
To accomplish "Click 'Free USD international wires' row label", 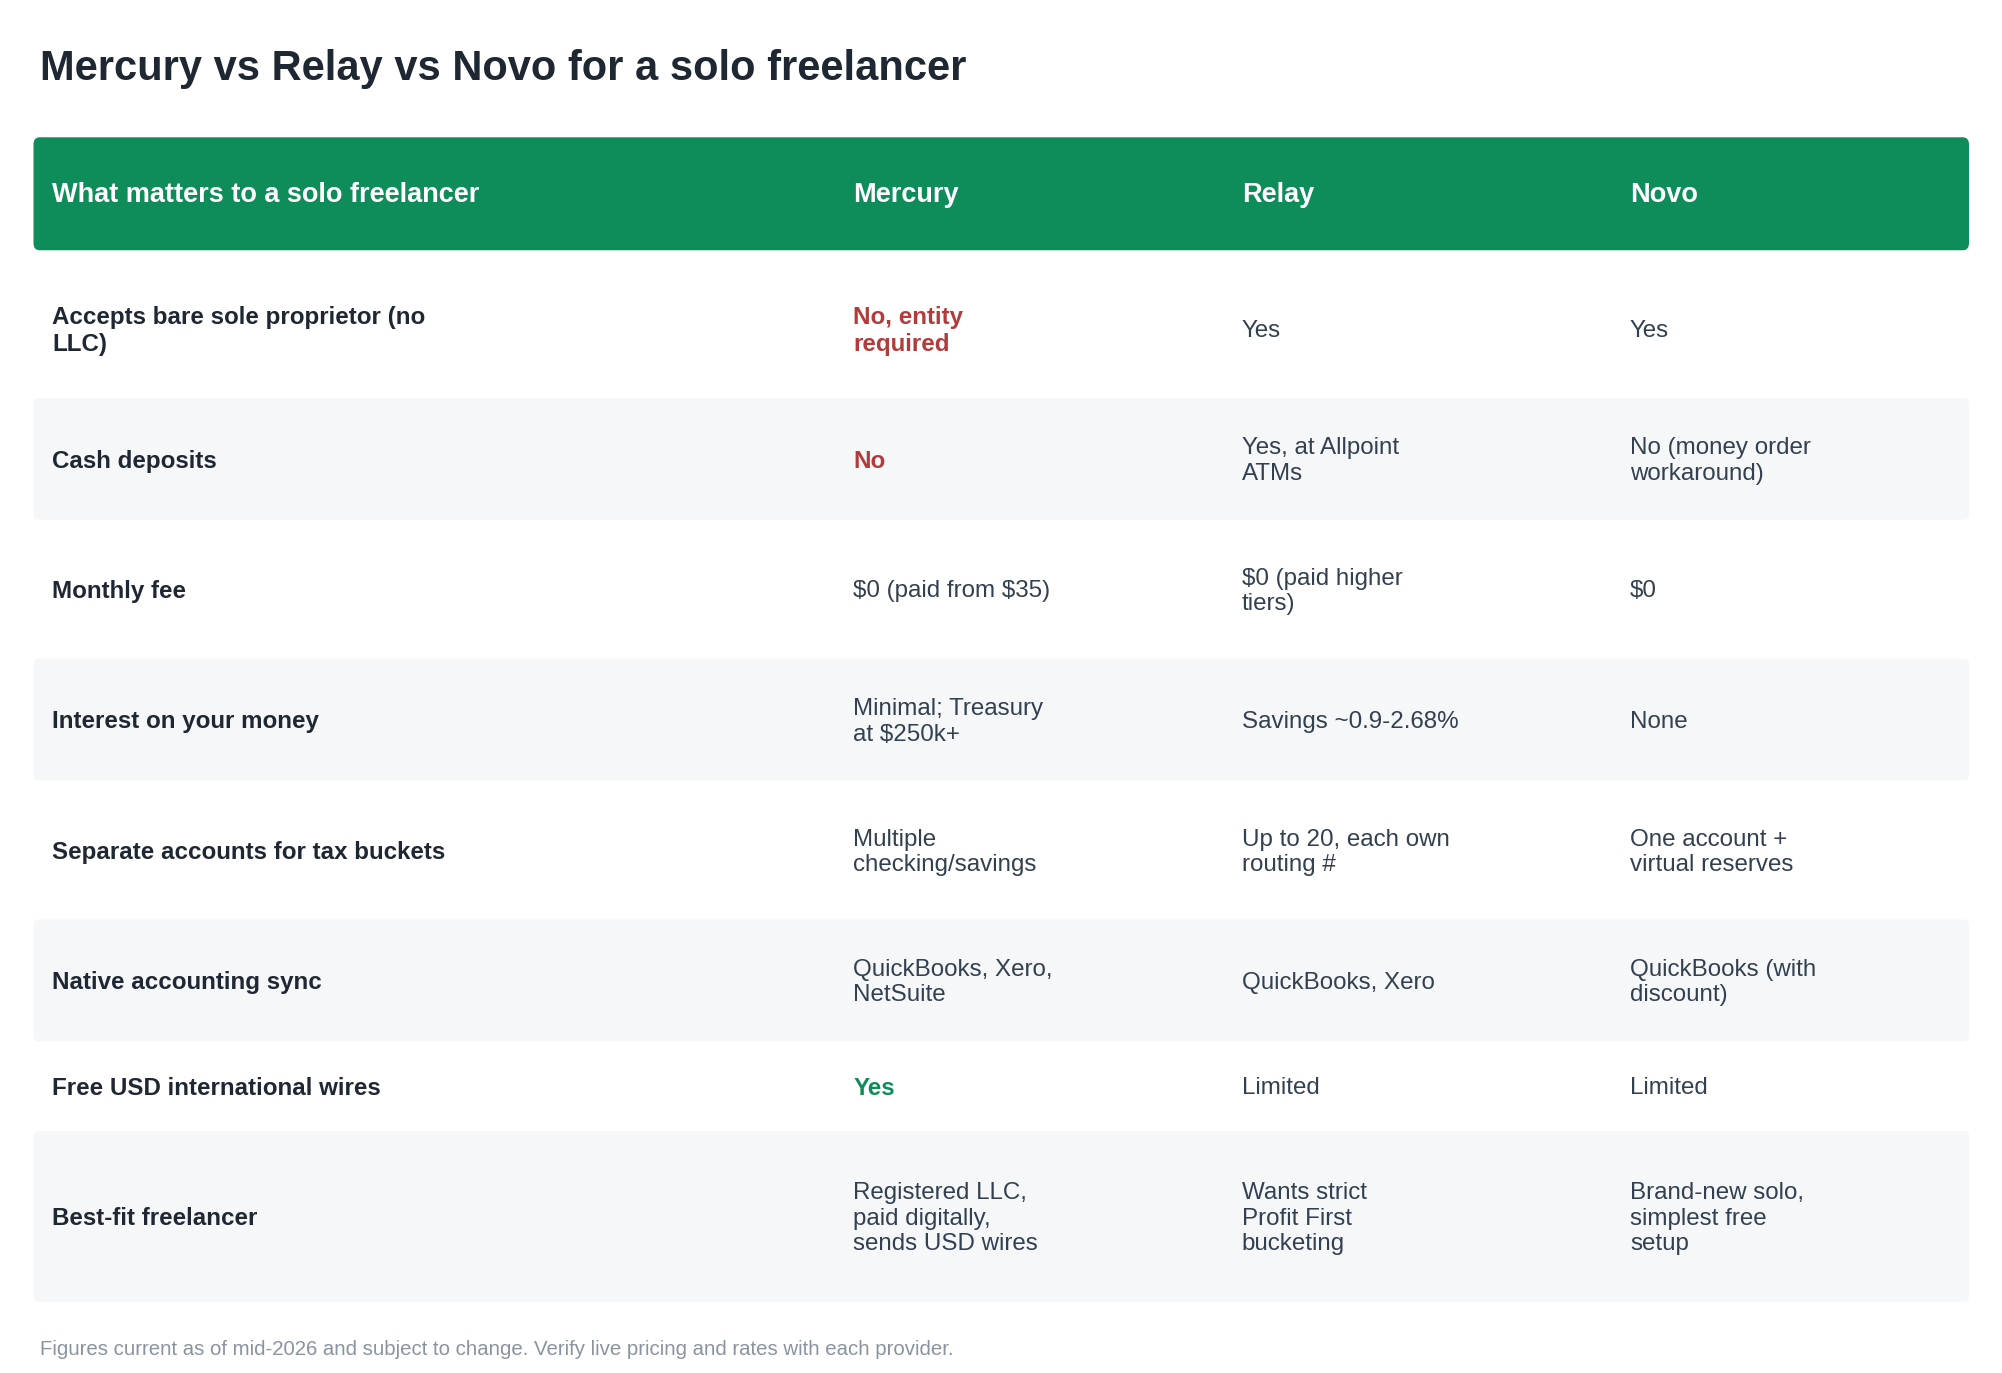I will pos(216,1087).
